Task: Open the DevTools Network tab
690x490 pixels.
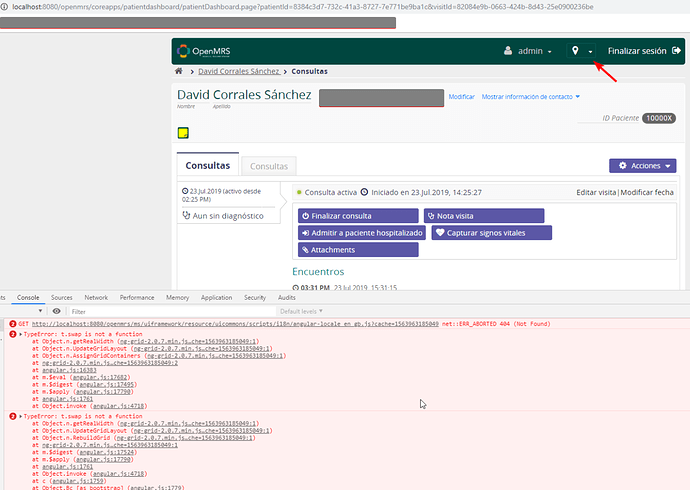Action: tap(96, 297)
